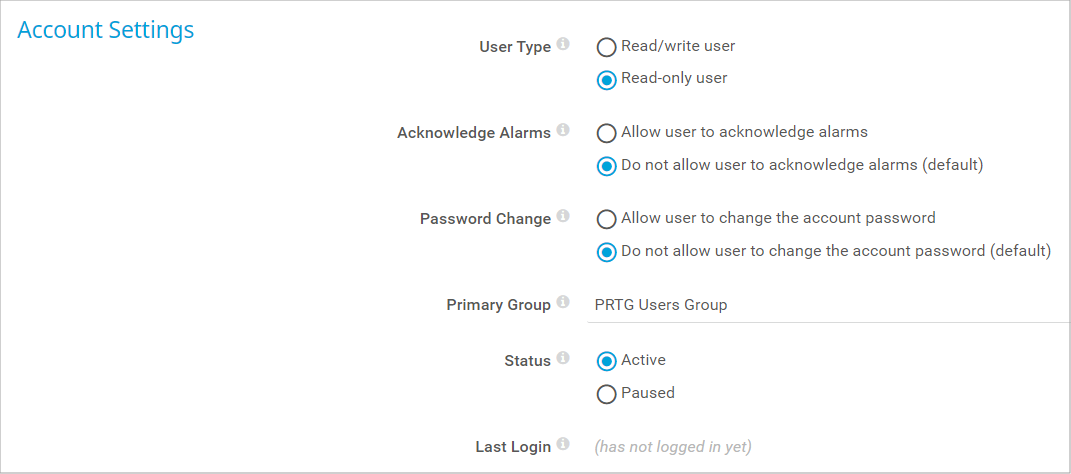Click info icon next to User Type
The image size is (1071, 474).
(563, 45)
